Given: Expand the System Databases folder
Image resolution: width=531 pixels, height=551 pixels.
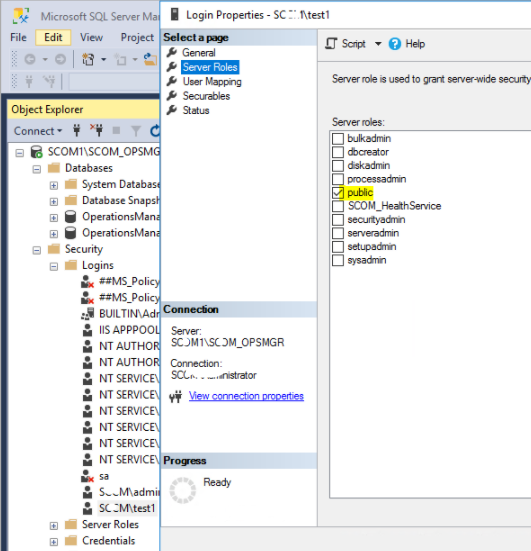Looking at the screenshot, I should point(54,186).
